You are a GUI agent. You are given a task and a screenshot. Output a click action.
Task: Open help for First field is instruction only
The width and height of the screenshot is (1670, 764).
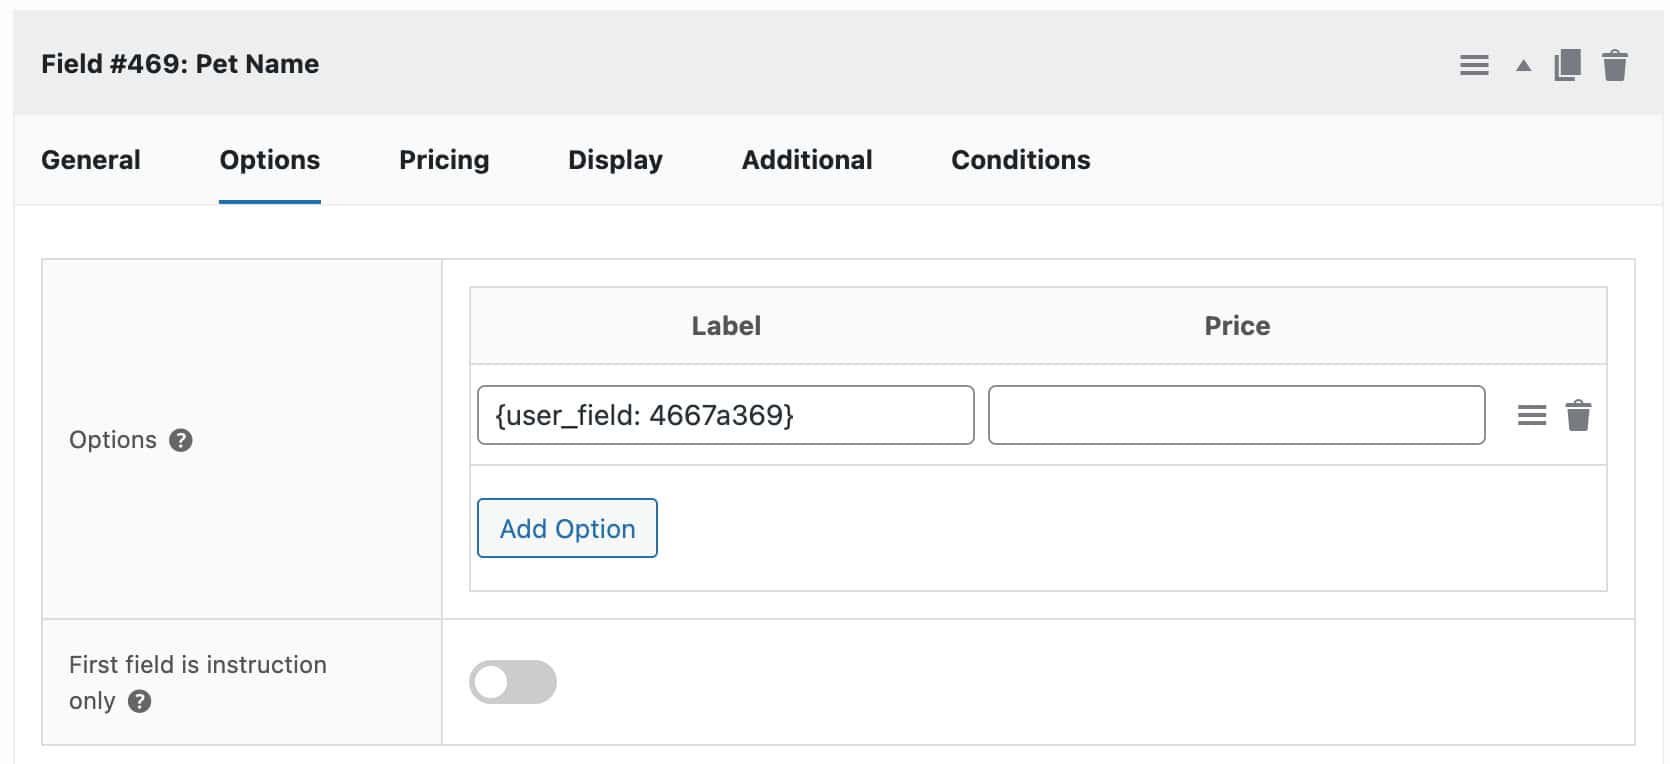tap(141, 702)
